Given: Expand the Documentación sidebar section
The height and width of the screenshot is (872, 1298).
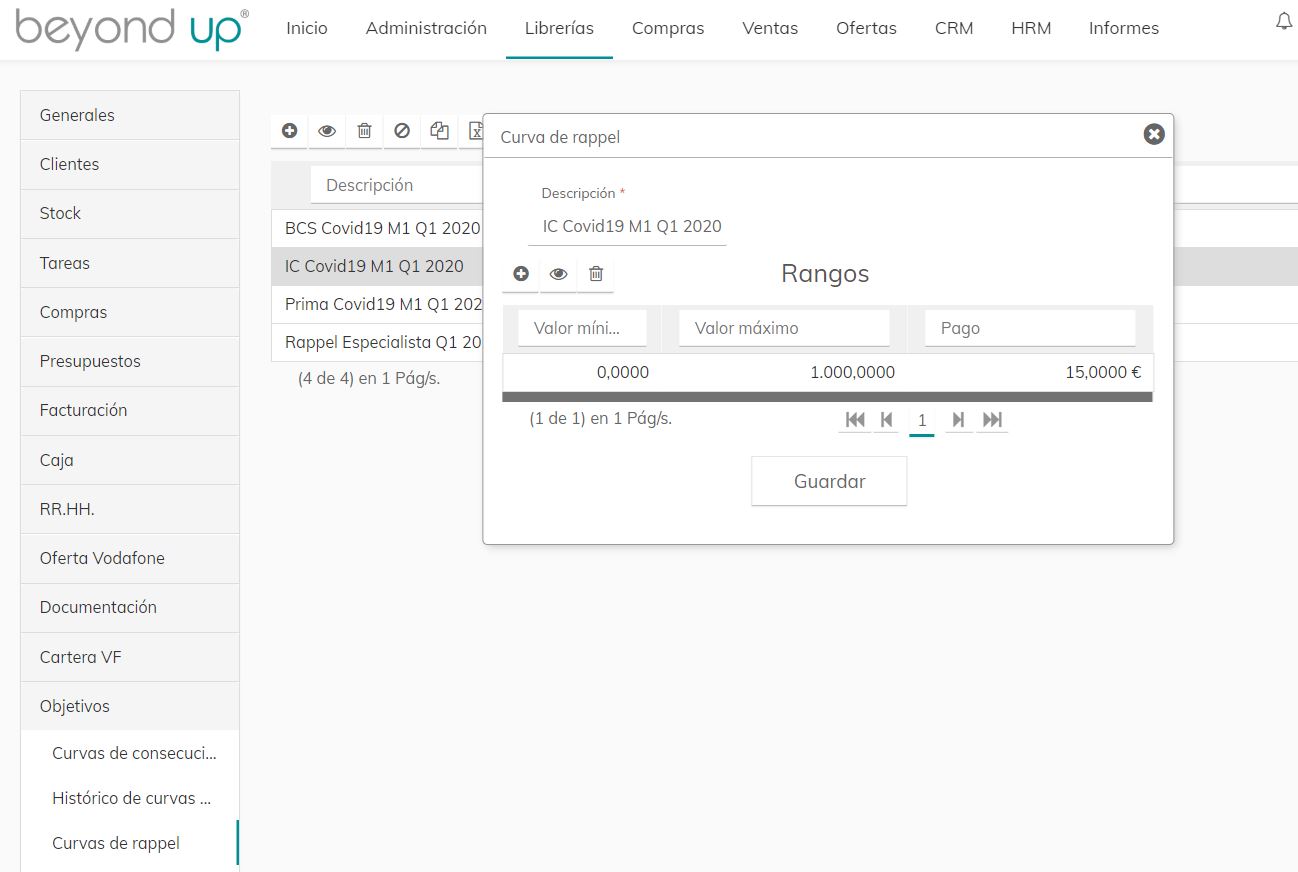Looking at the screenshot, I should 130,607.
